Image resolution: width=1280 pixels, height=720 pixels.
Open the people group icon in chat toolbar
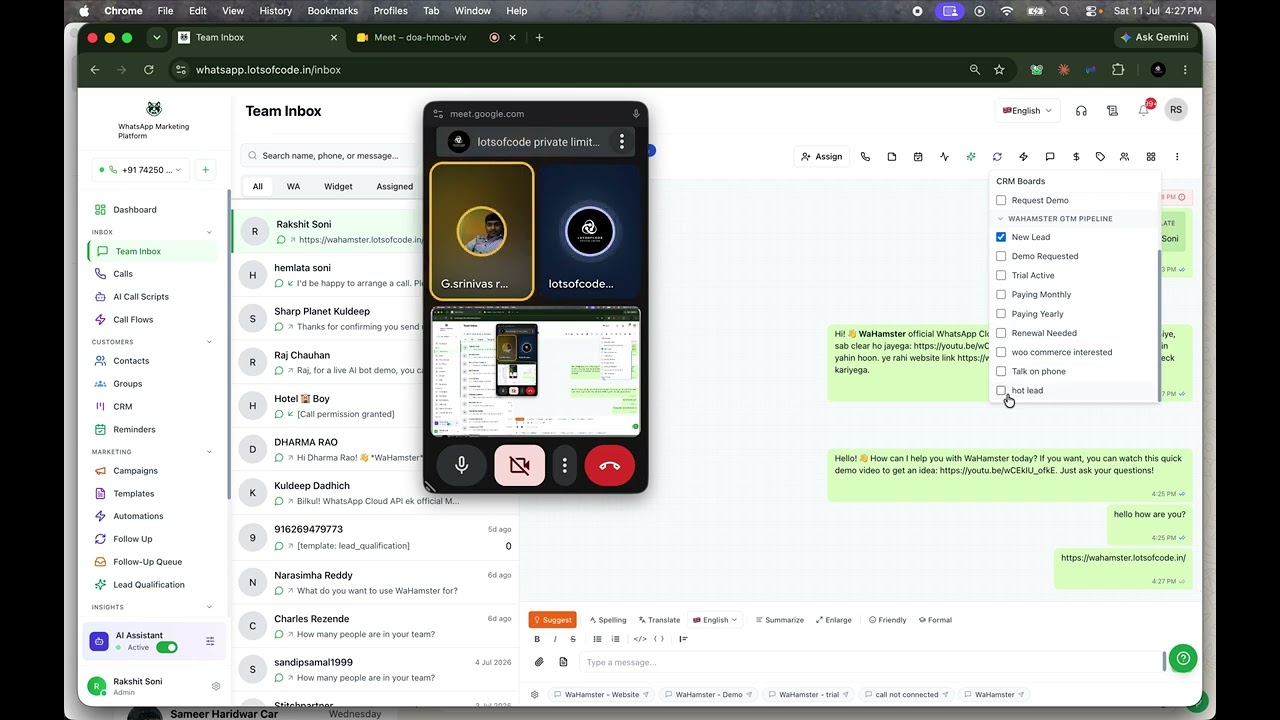pos(1124,157)
